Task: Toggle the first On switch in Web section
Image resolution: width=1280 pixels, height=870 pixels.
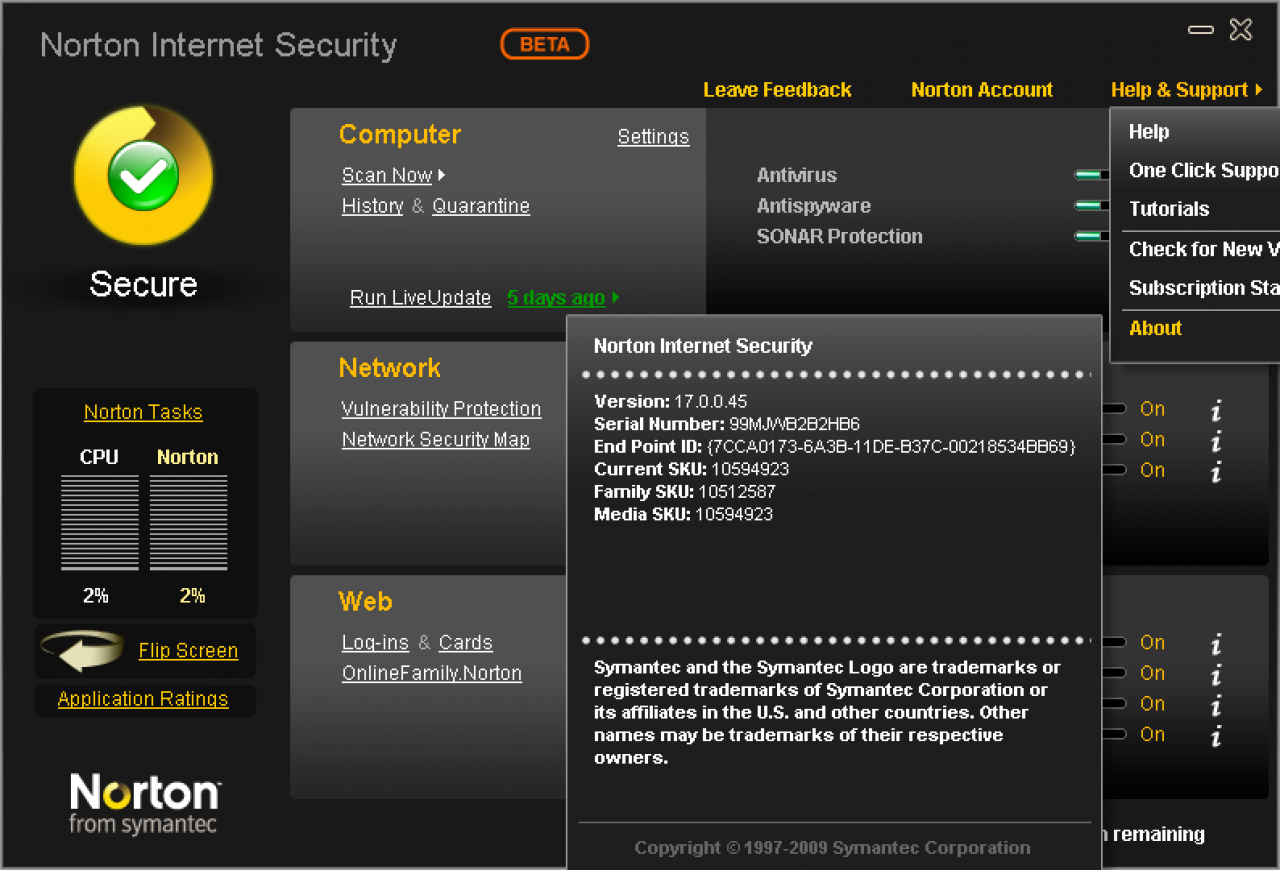Action: 1116,643
